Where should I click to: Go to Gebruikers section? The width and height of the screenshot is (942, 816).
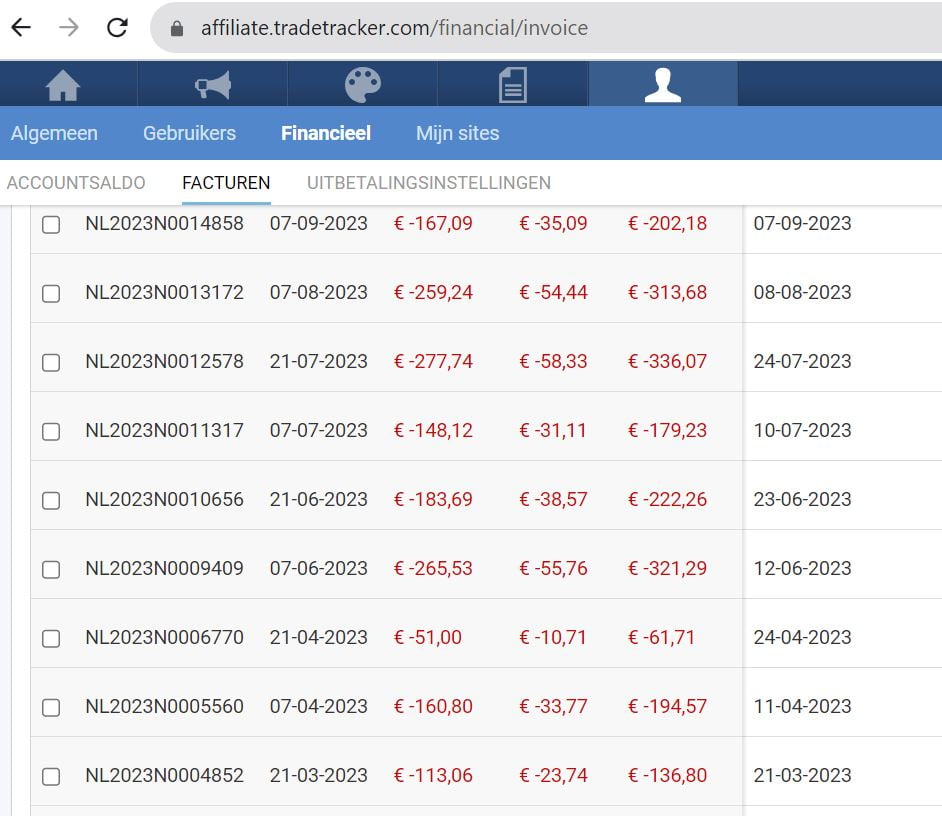click(x=189, y=133)
